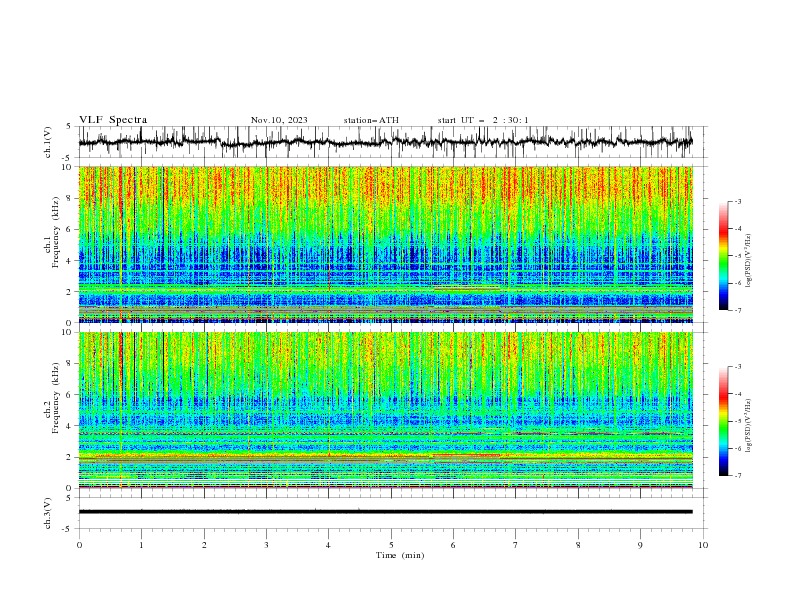The image size is (792, 612).
Task: Select the "Time (min)" x-axis label
Action: coord(400,555)
